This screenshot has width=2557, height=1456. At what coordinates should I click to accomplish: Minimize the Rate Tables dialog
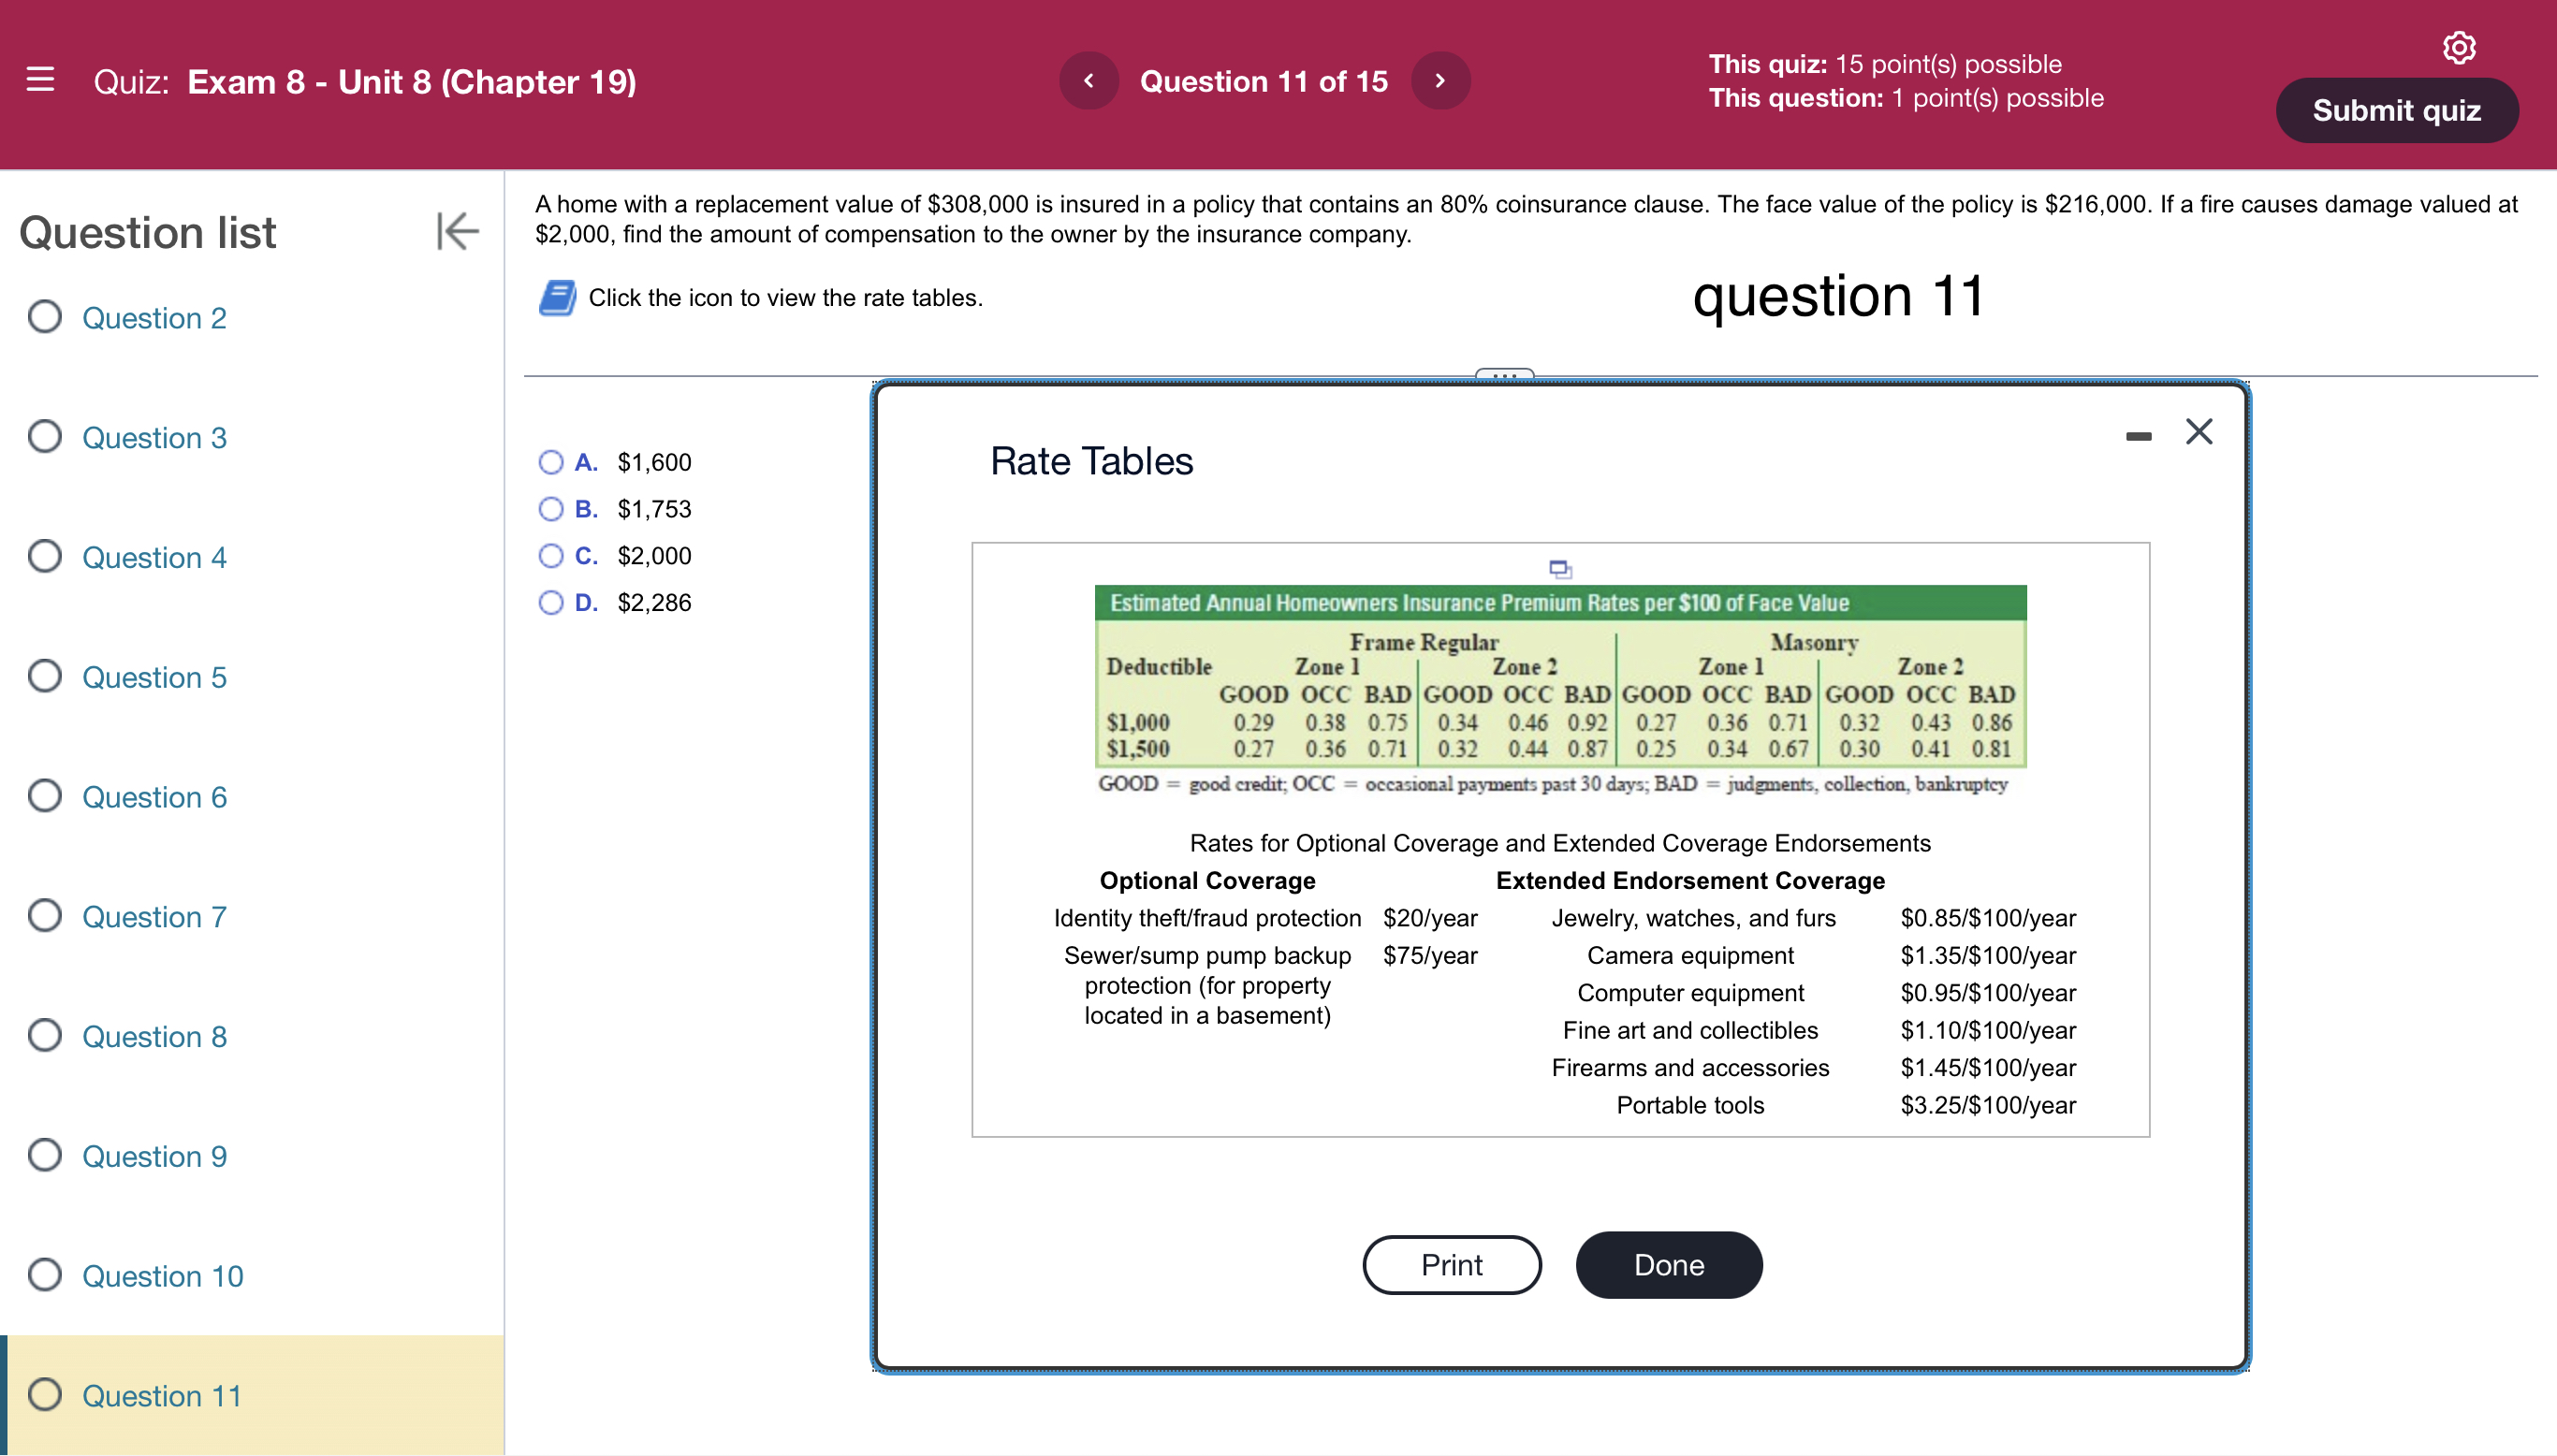coord(2138,436)
